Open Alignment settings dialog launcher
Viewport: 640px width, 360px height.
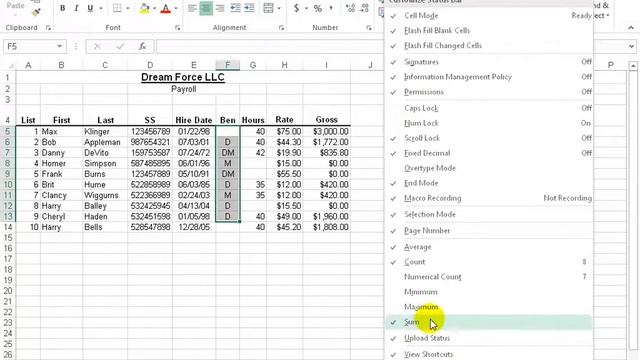tap(281, 28)
